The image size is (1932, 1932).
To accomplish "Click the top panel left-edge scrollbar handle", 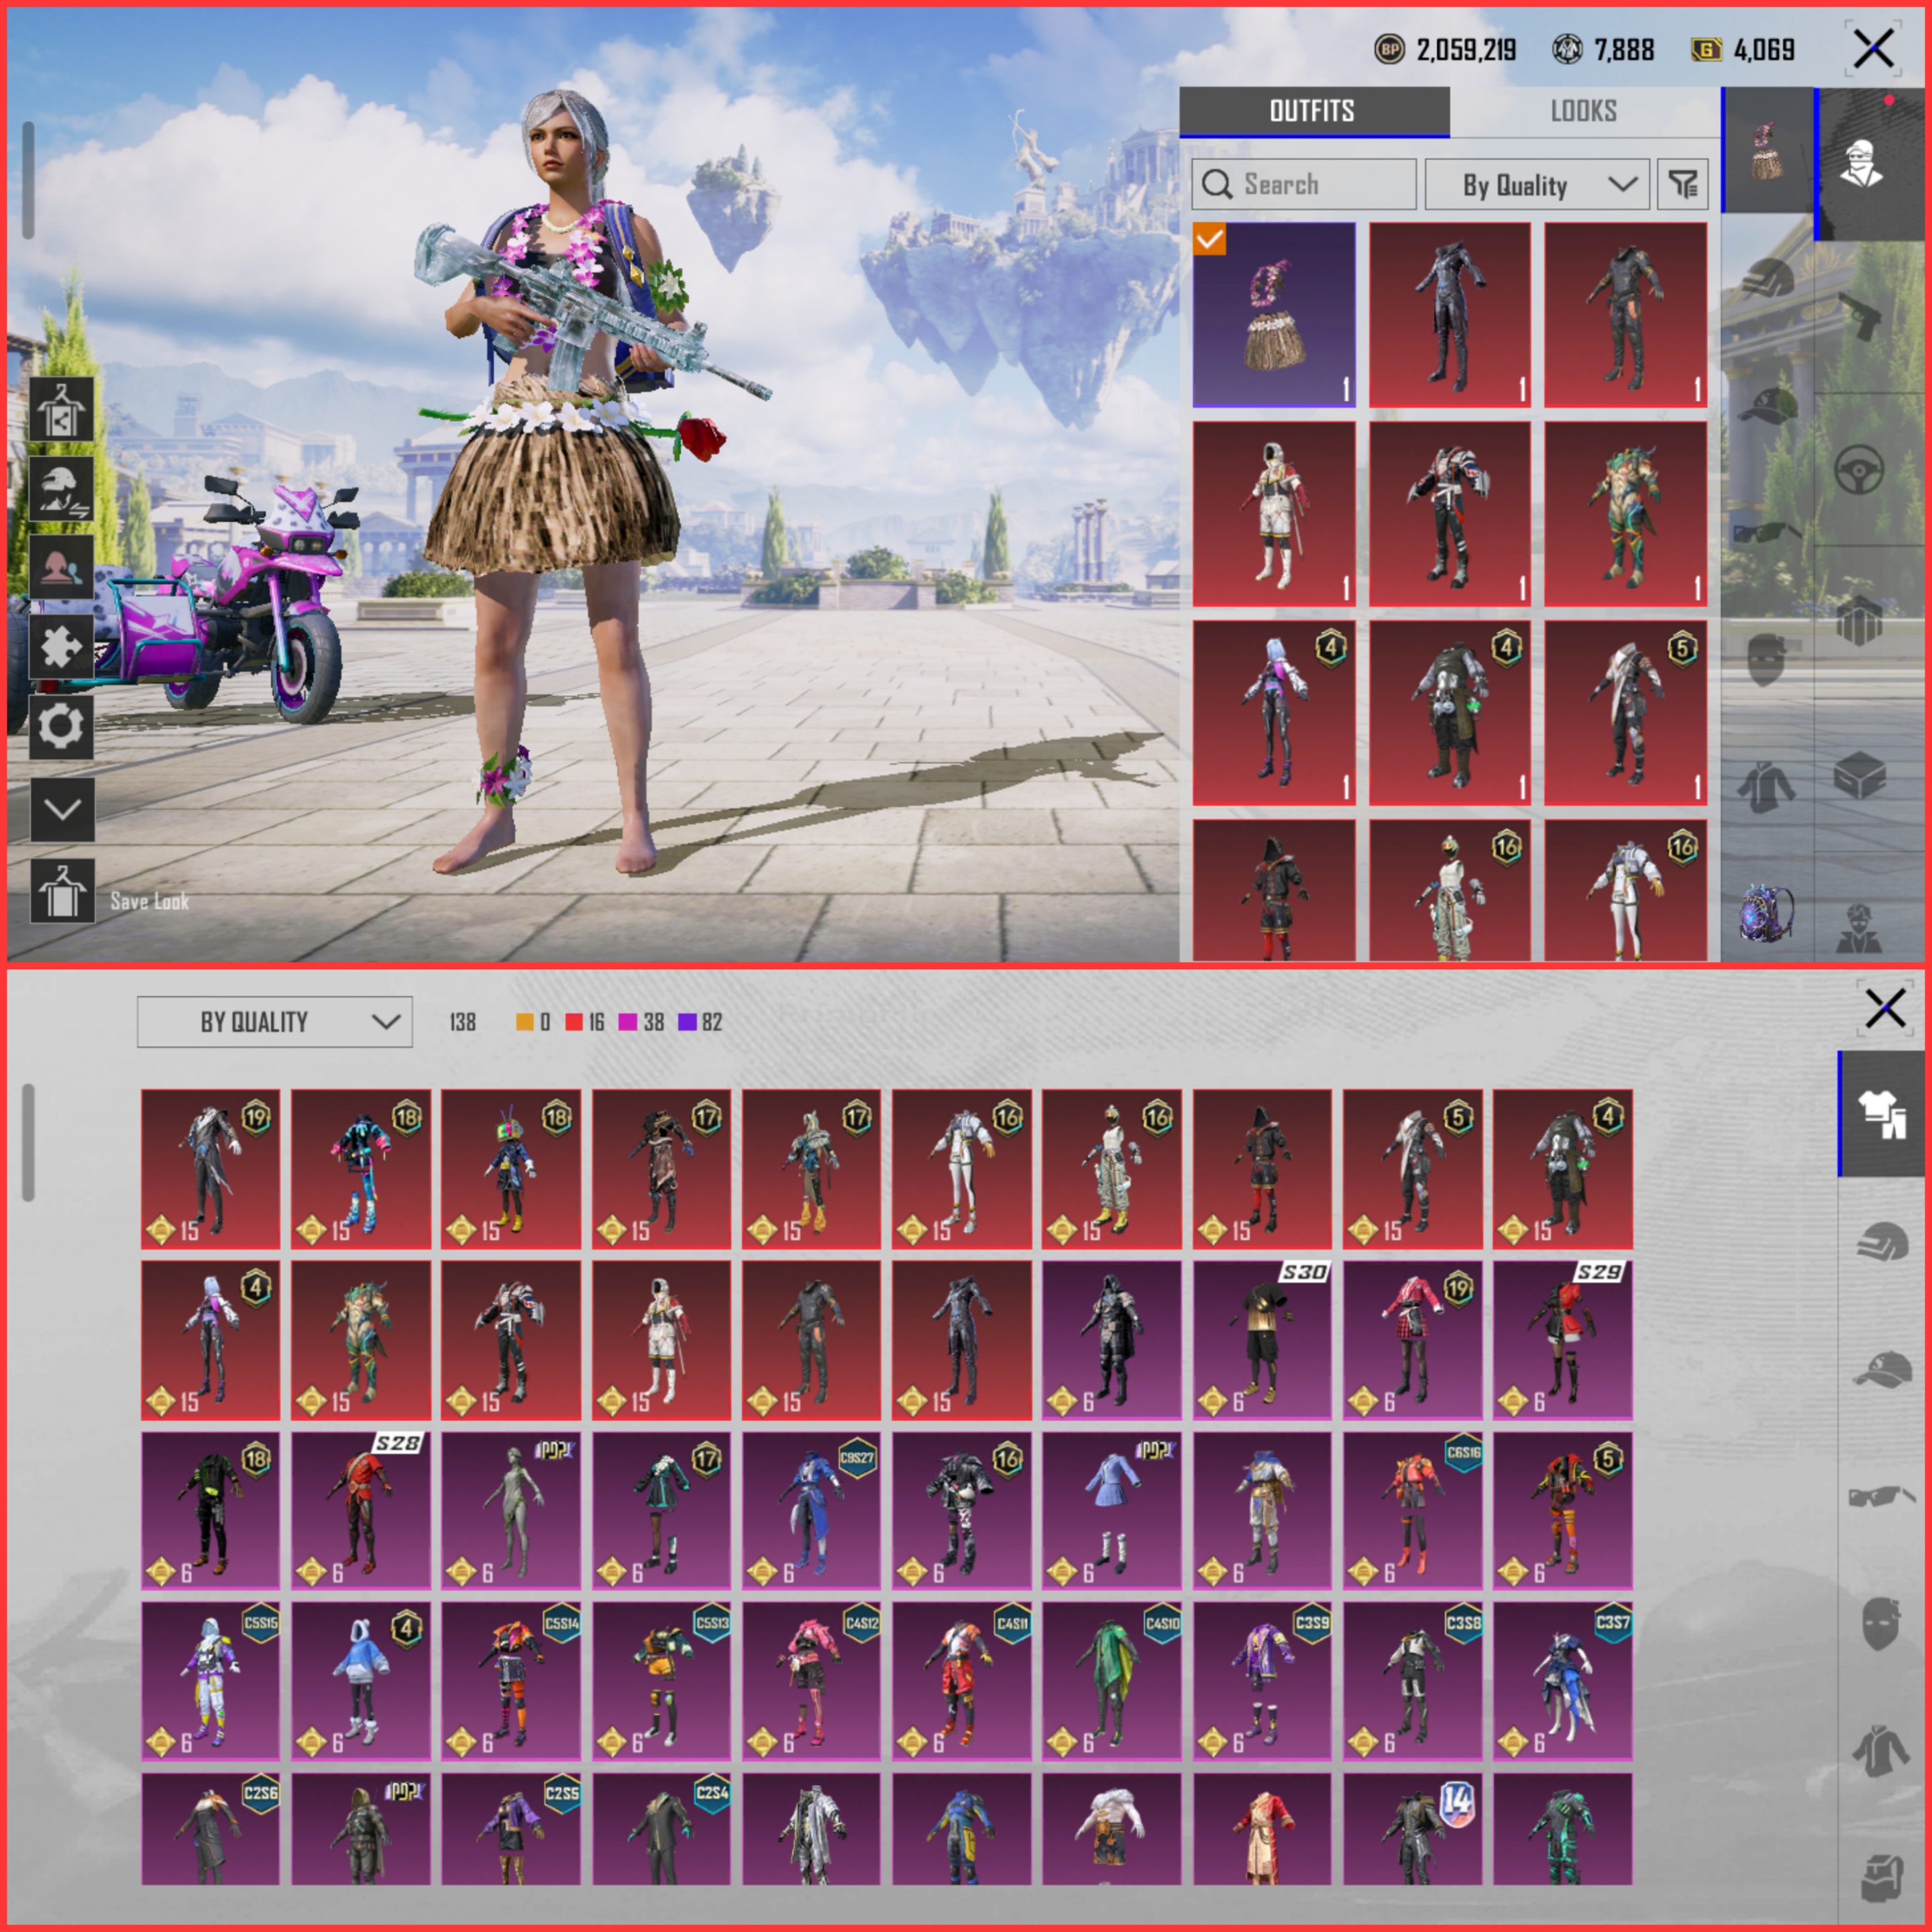I will [x=28, y=180].
